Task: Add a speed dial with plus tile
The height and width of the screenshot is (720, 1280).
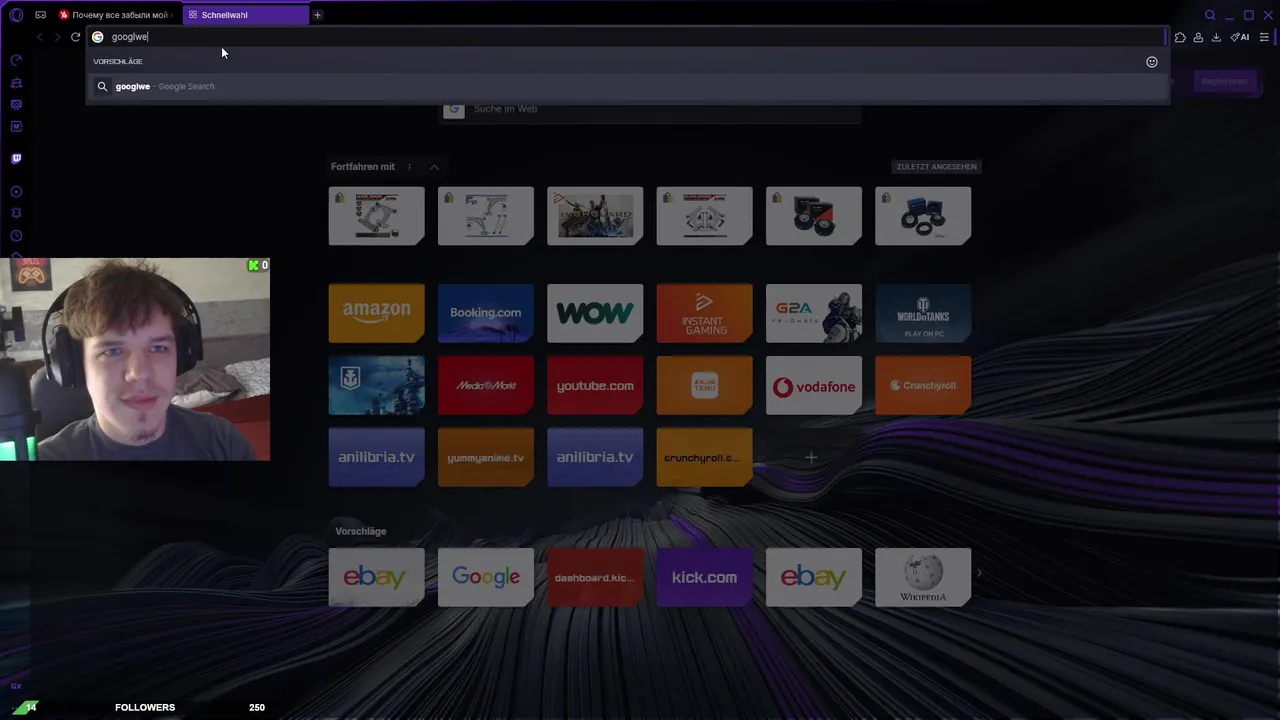Action: tap(811, 457)
